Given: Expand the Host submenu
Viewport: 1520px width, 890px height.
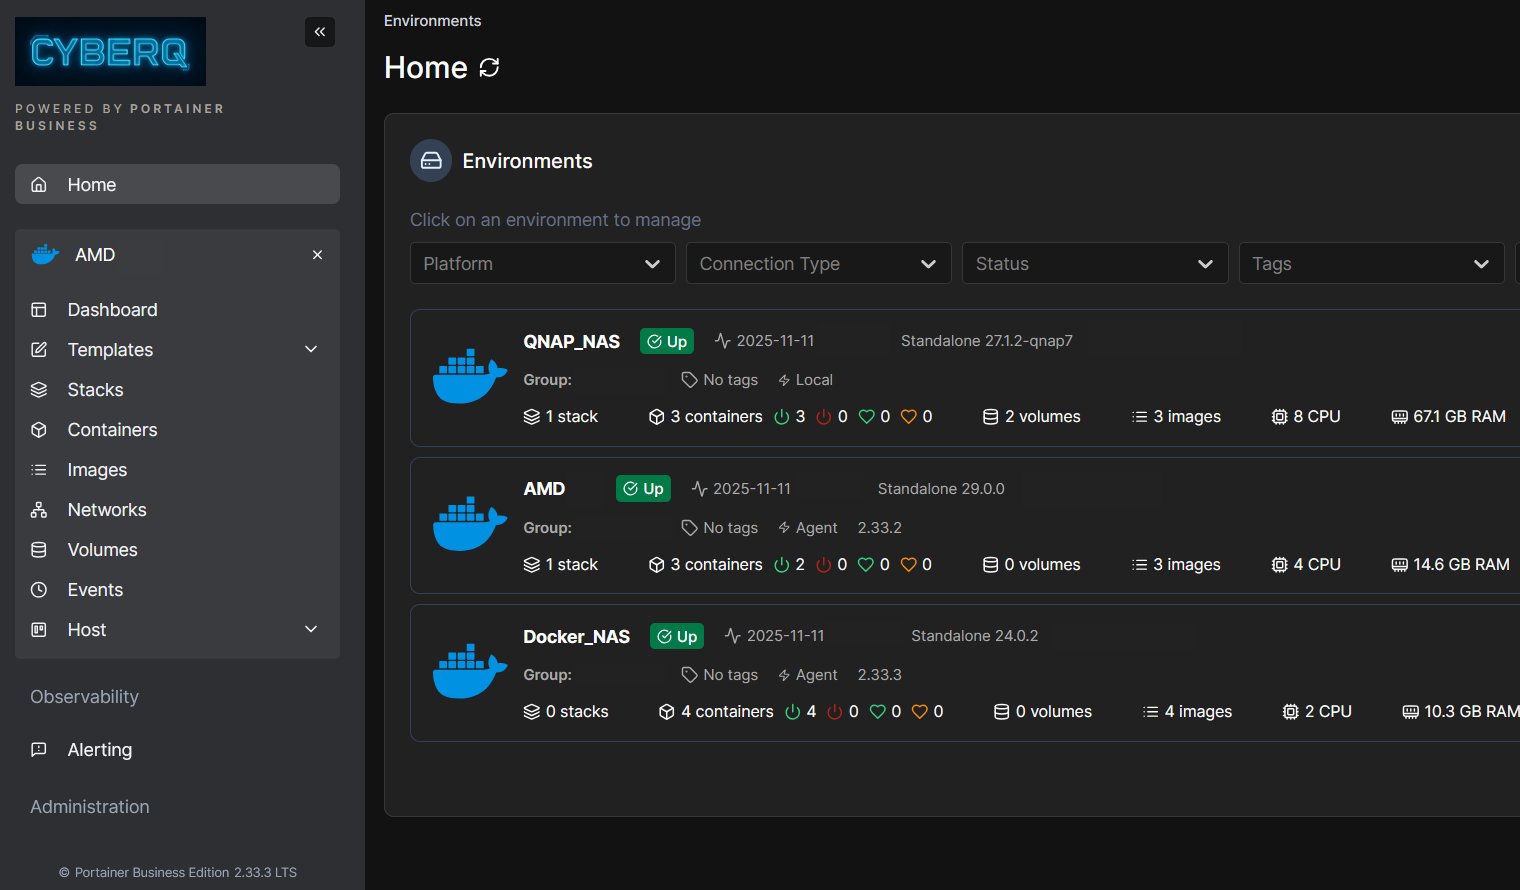Looking at the screenshot, I should 311,630.
